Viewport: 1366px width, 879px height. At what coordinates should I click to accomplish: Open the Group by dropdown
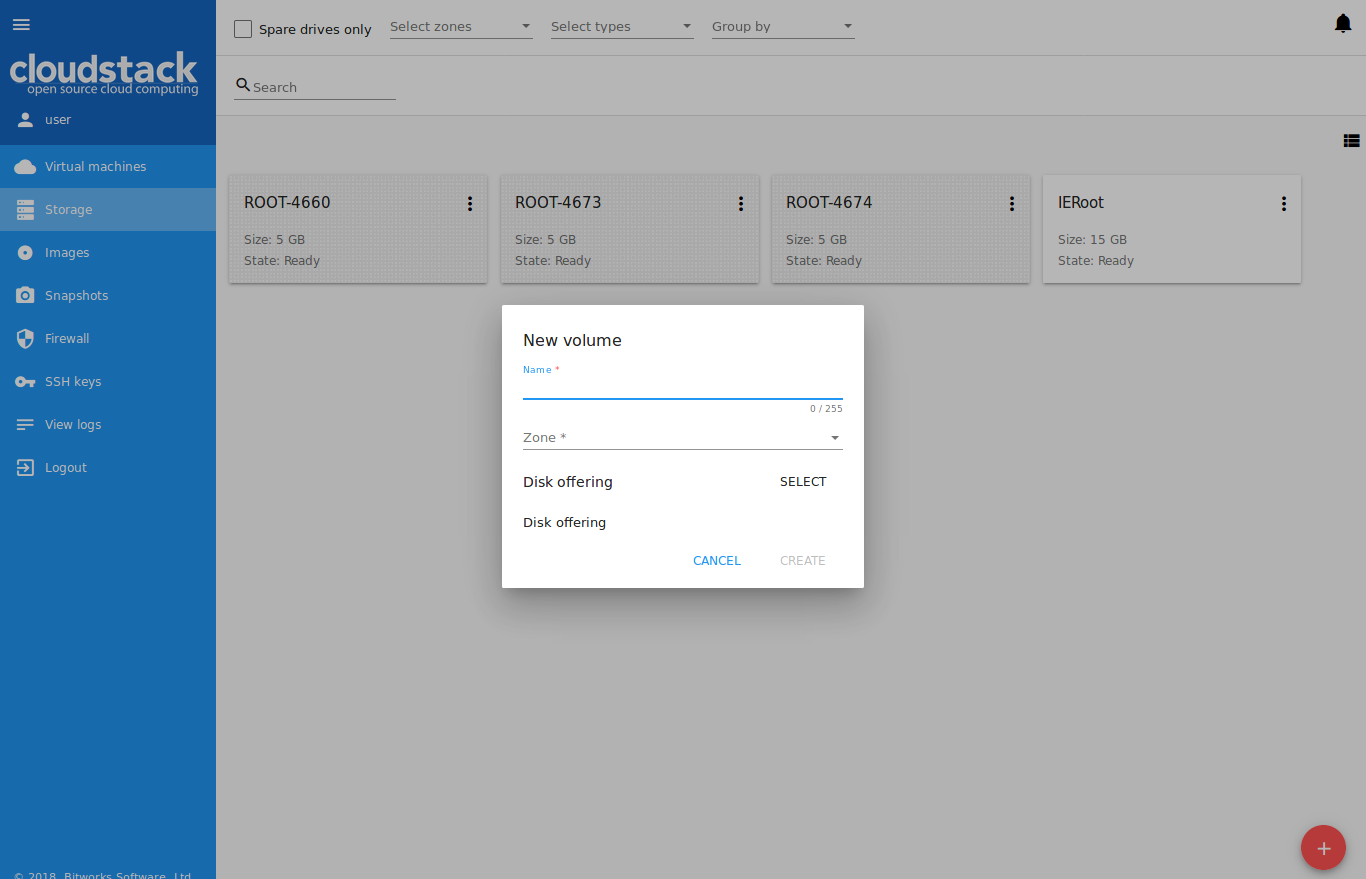click(782, 27)
